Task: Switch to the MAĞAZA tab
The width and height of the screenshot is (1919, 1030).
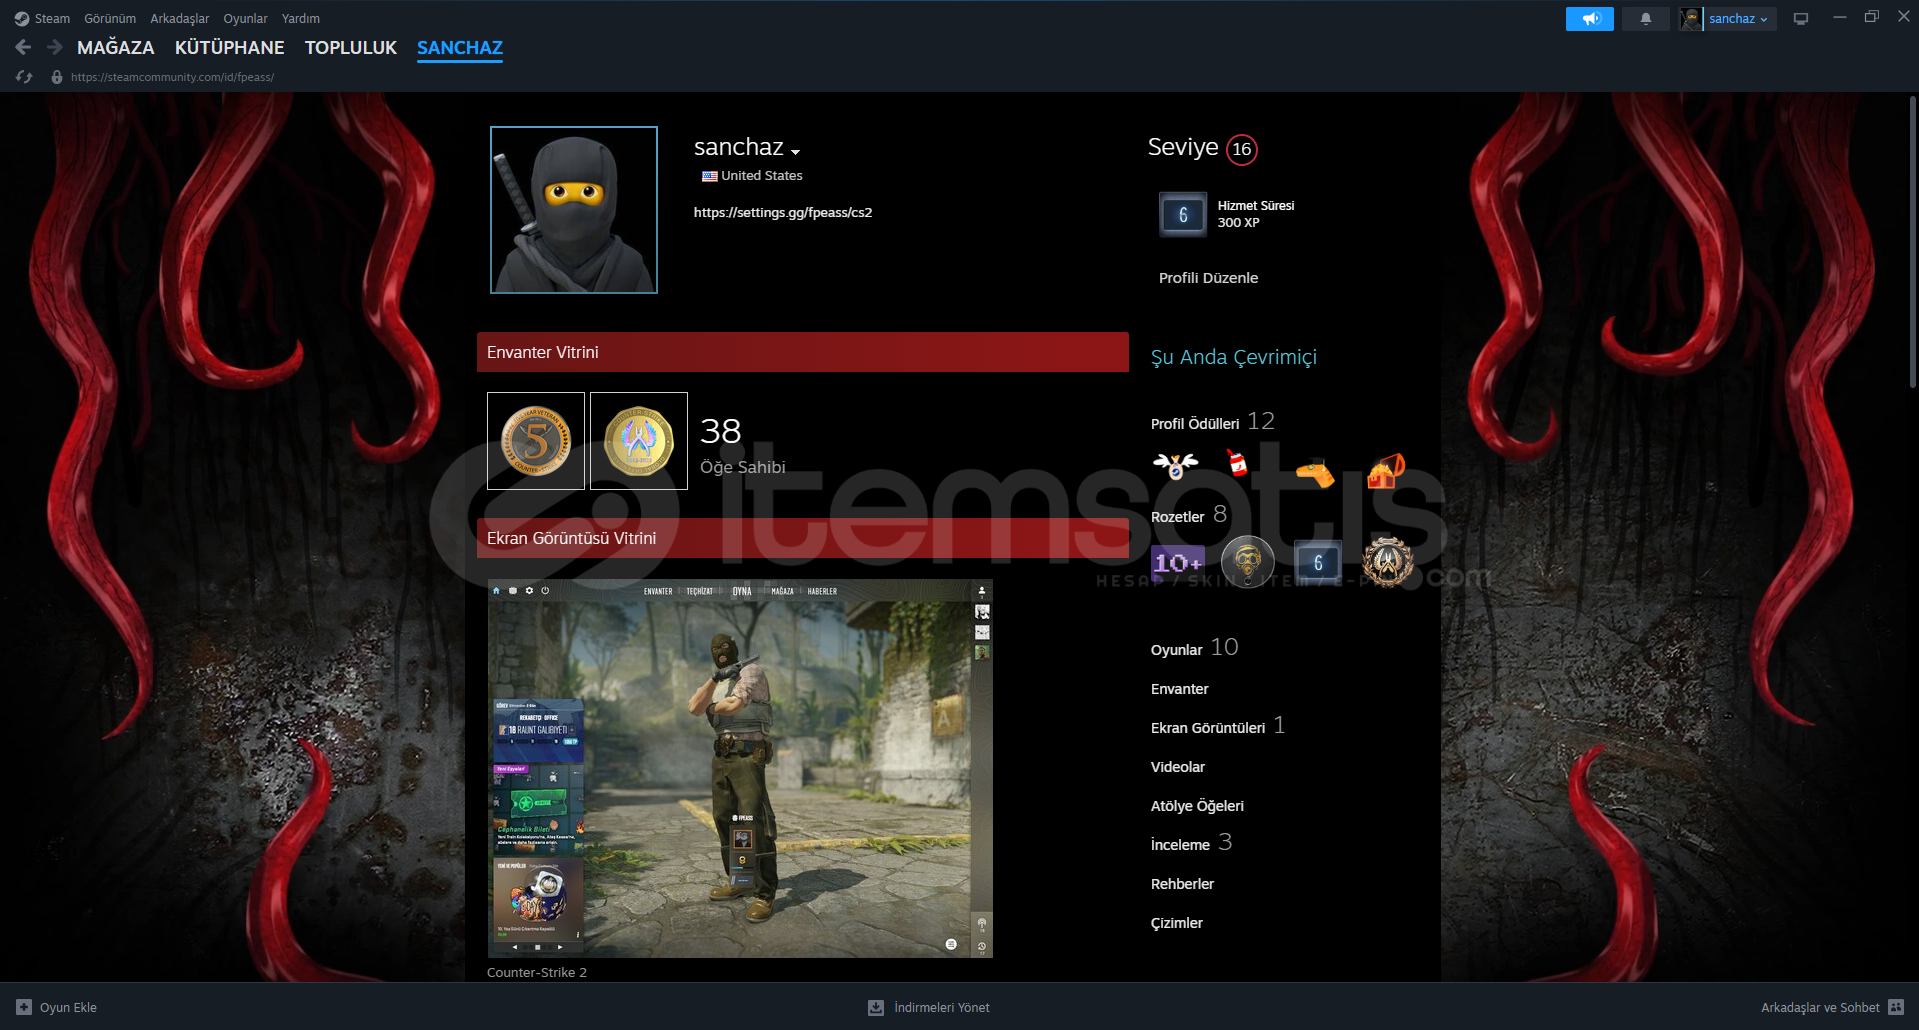Action: pyautogui.click(x=116, y=48)
